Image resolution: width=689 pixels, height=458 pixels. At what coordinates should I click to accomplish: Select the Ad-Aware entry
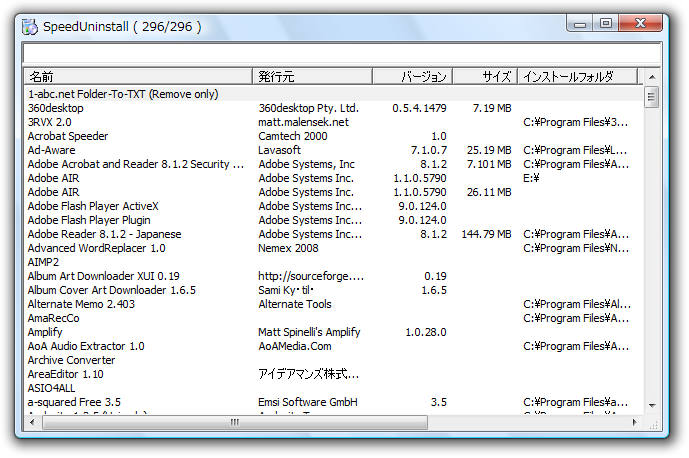coord(51,150)
